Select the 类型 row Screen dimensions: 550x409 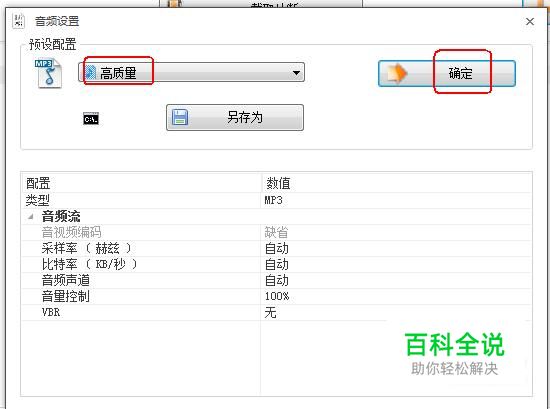point(276,200)
